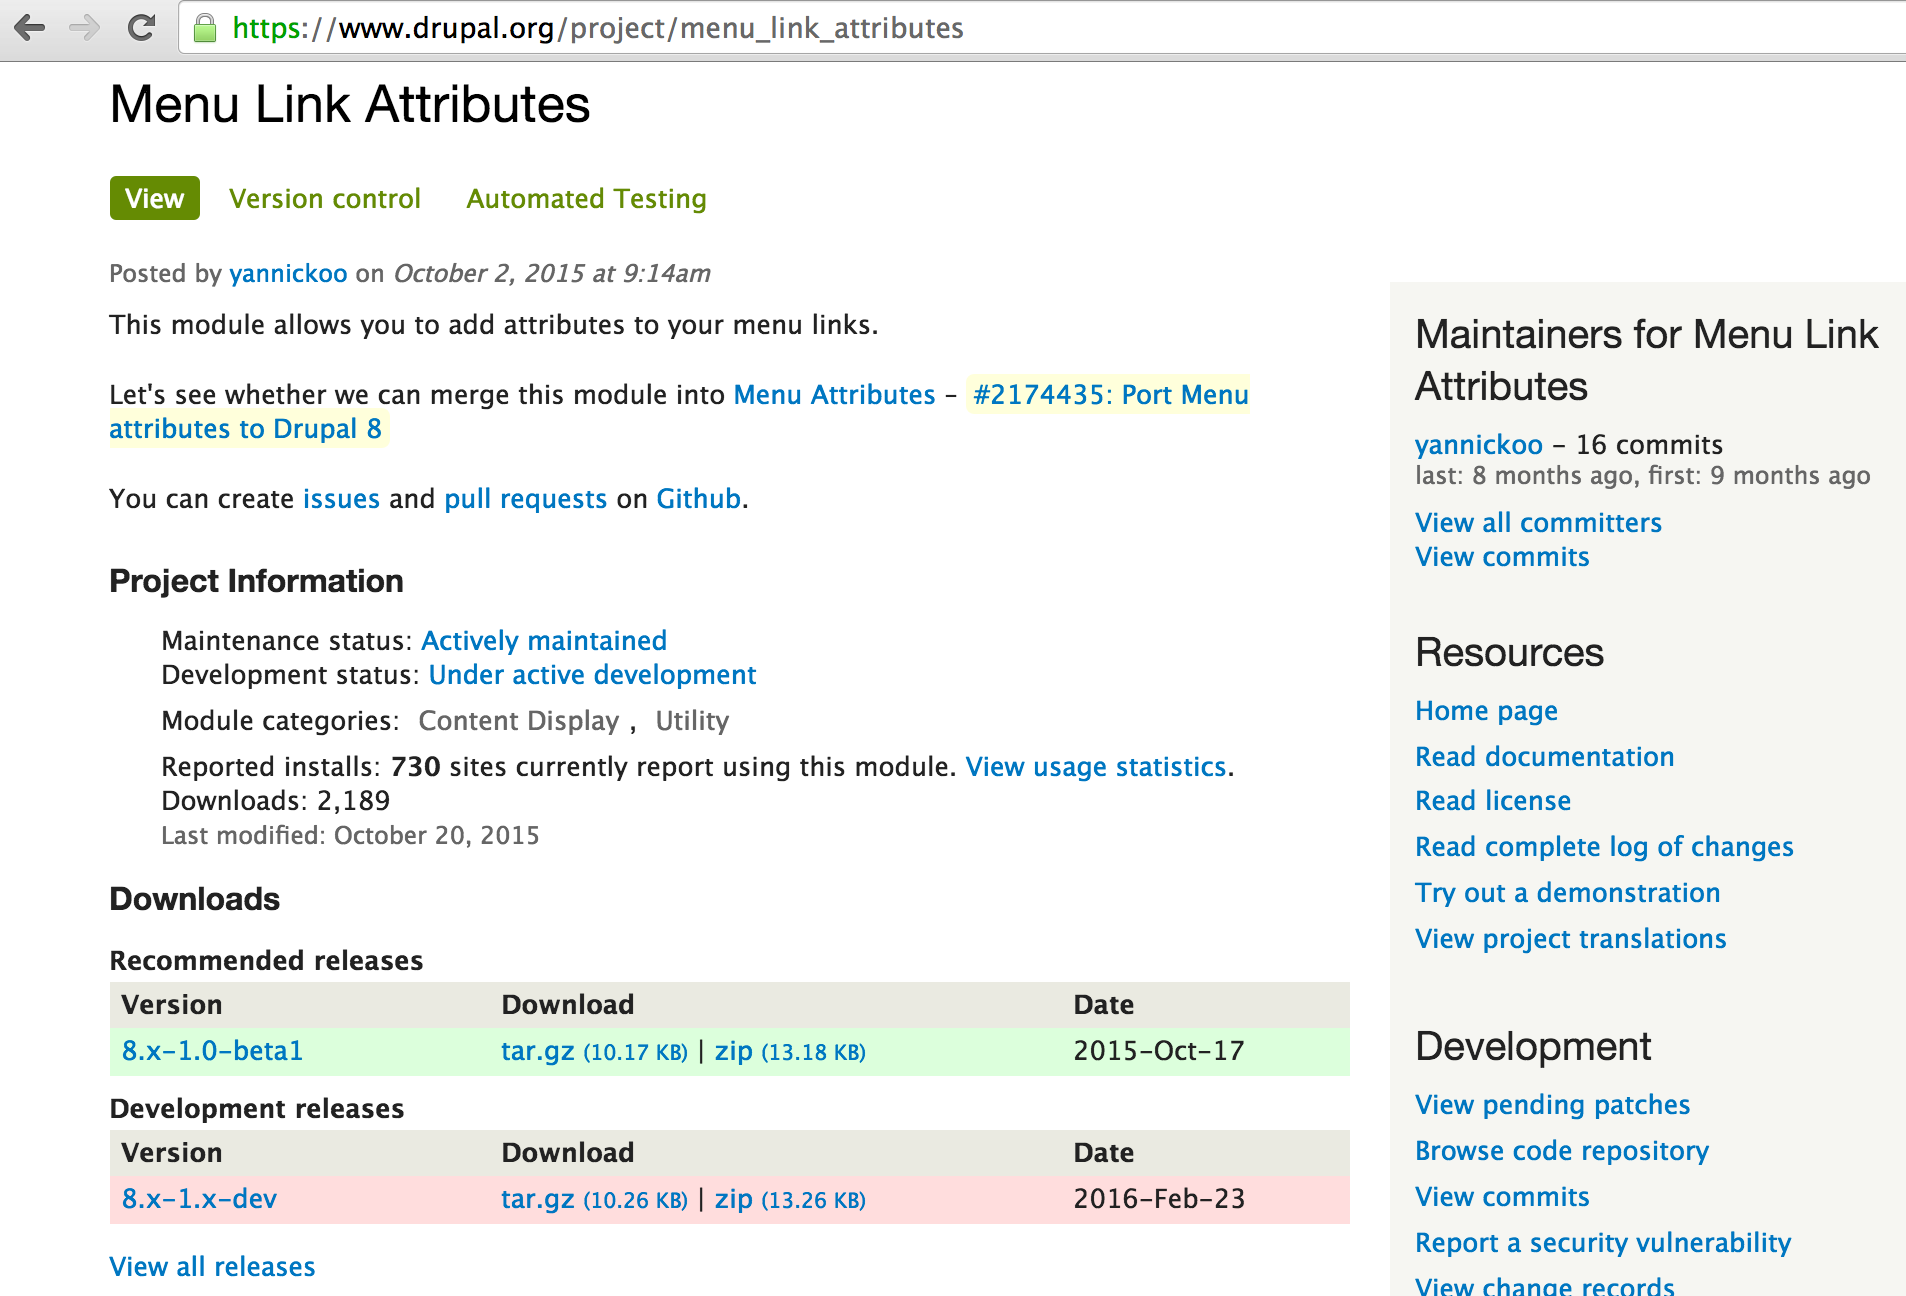Click View pending patches
The image size is (1906, 1296).
[1552, 1104]
